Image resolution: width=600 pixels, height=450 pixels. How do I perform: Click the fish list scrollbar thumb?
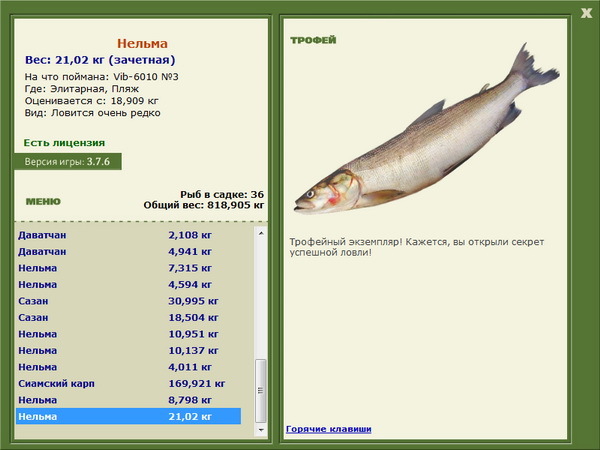coord(261,390)
